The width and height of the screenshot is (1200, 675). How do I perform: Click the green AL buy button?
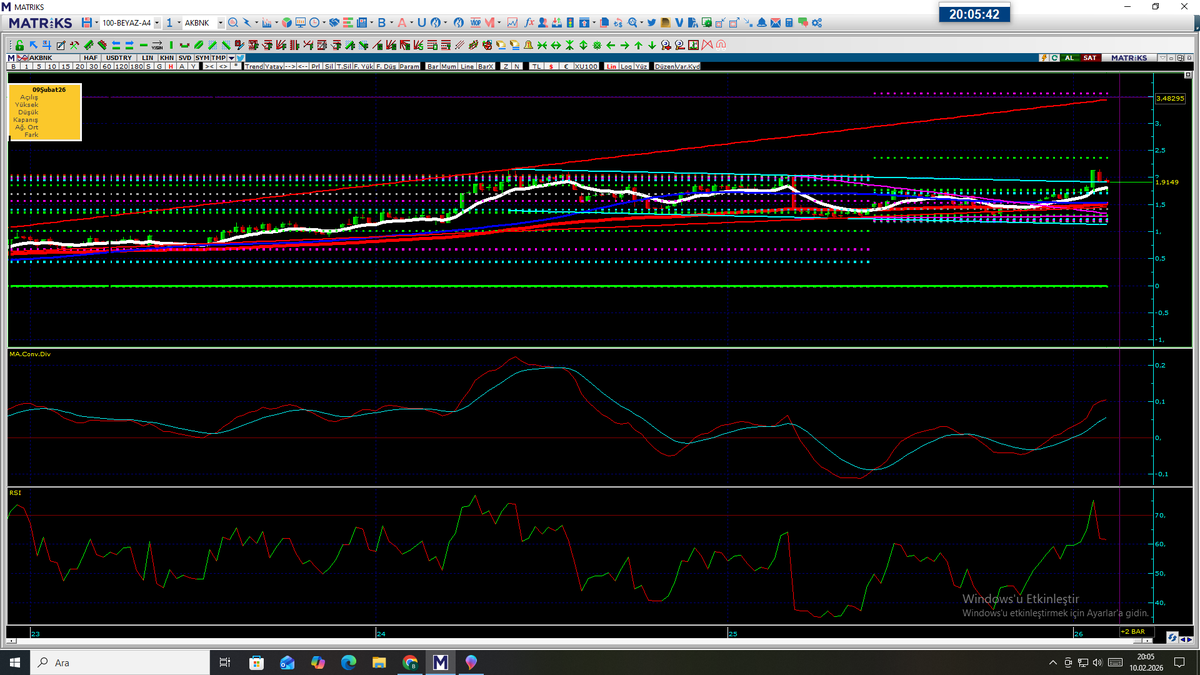[1070, 57]
